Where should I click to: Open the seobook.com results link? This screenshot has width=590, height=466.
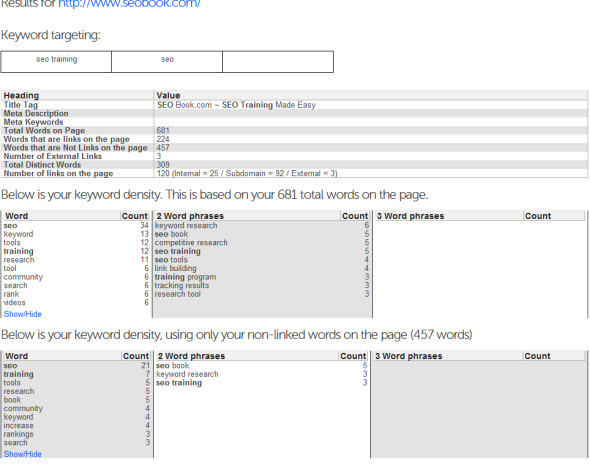click(129, 4)
